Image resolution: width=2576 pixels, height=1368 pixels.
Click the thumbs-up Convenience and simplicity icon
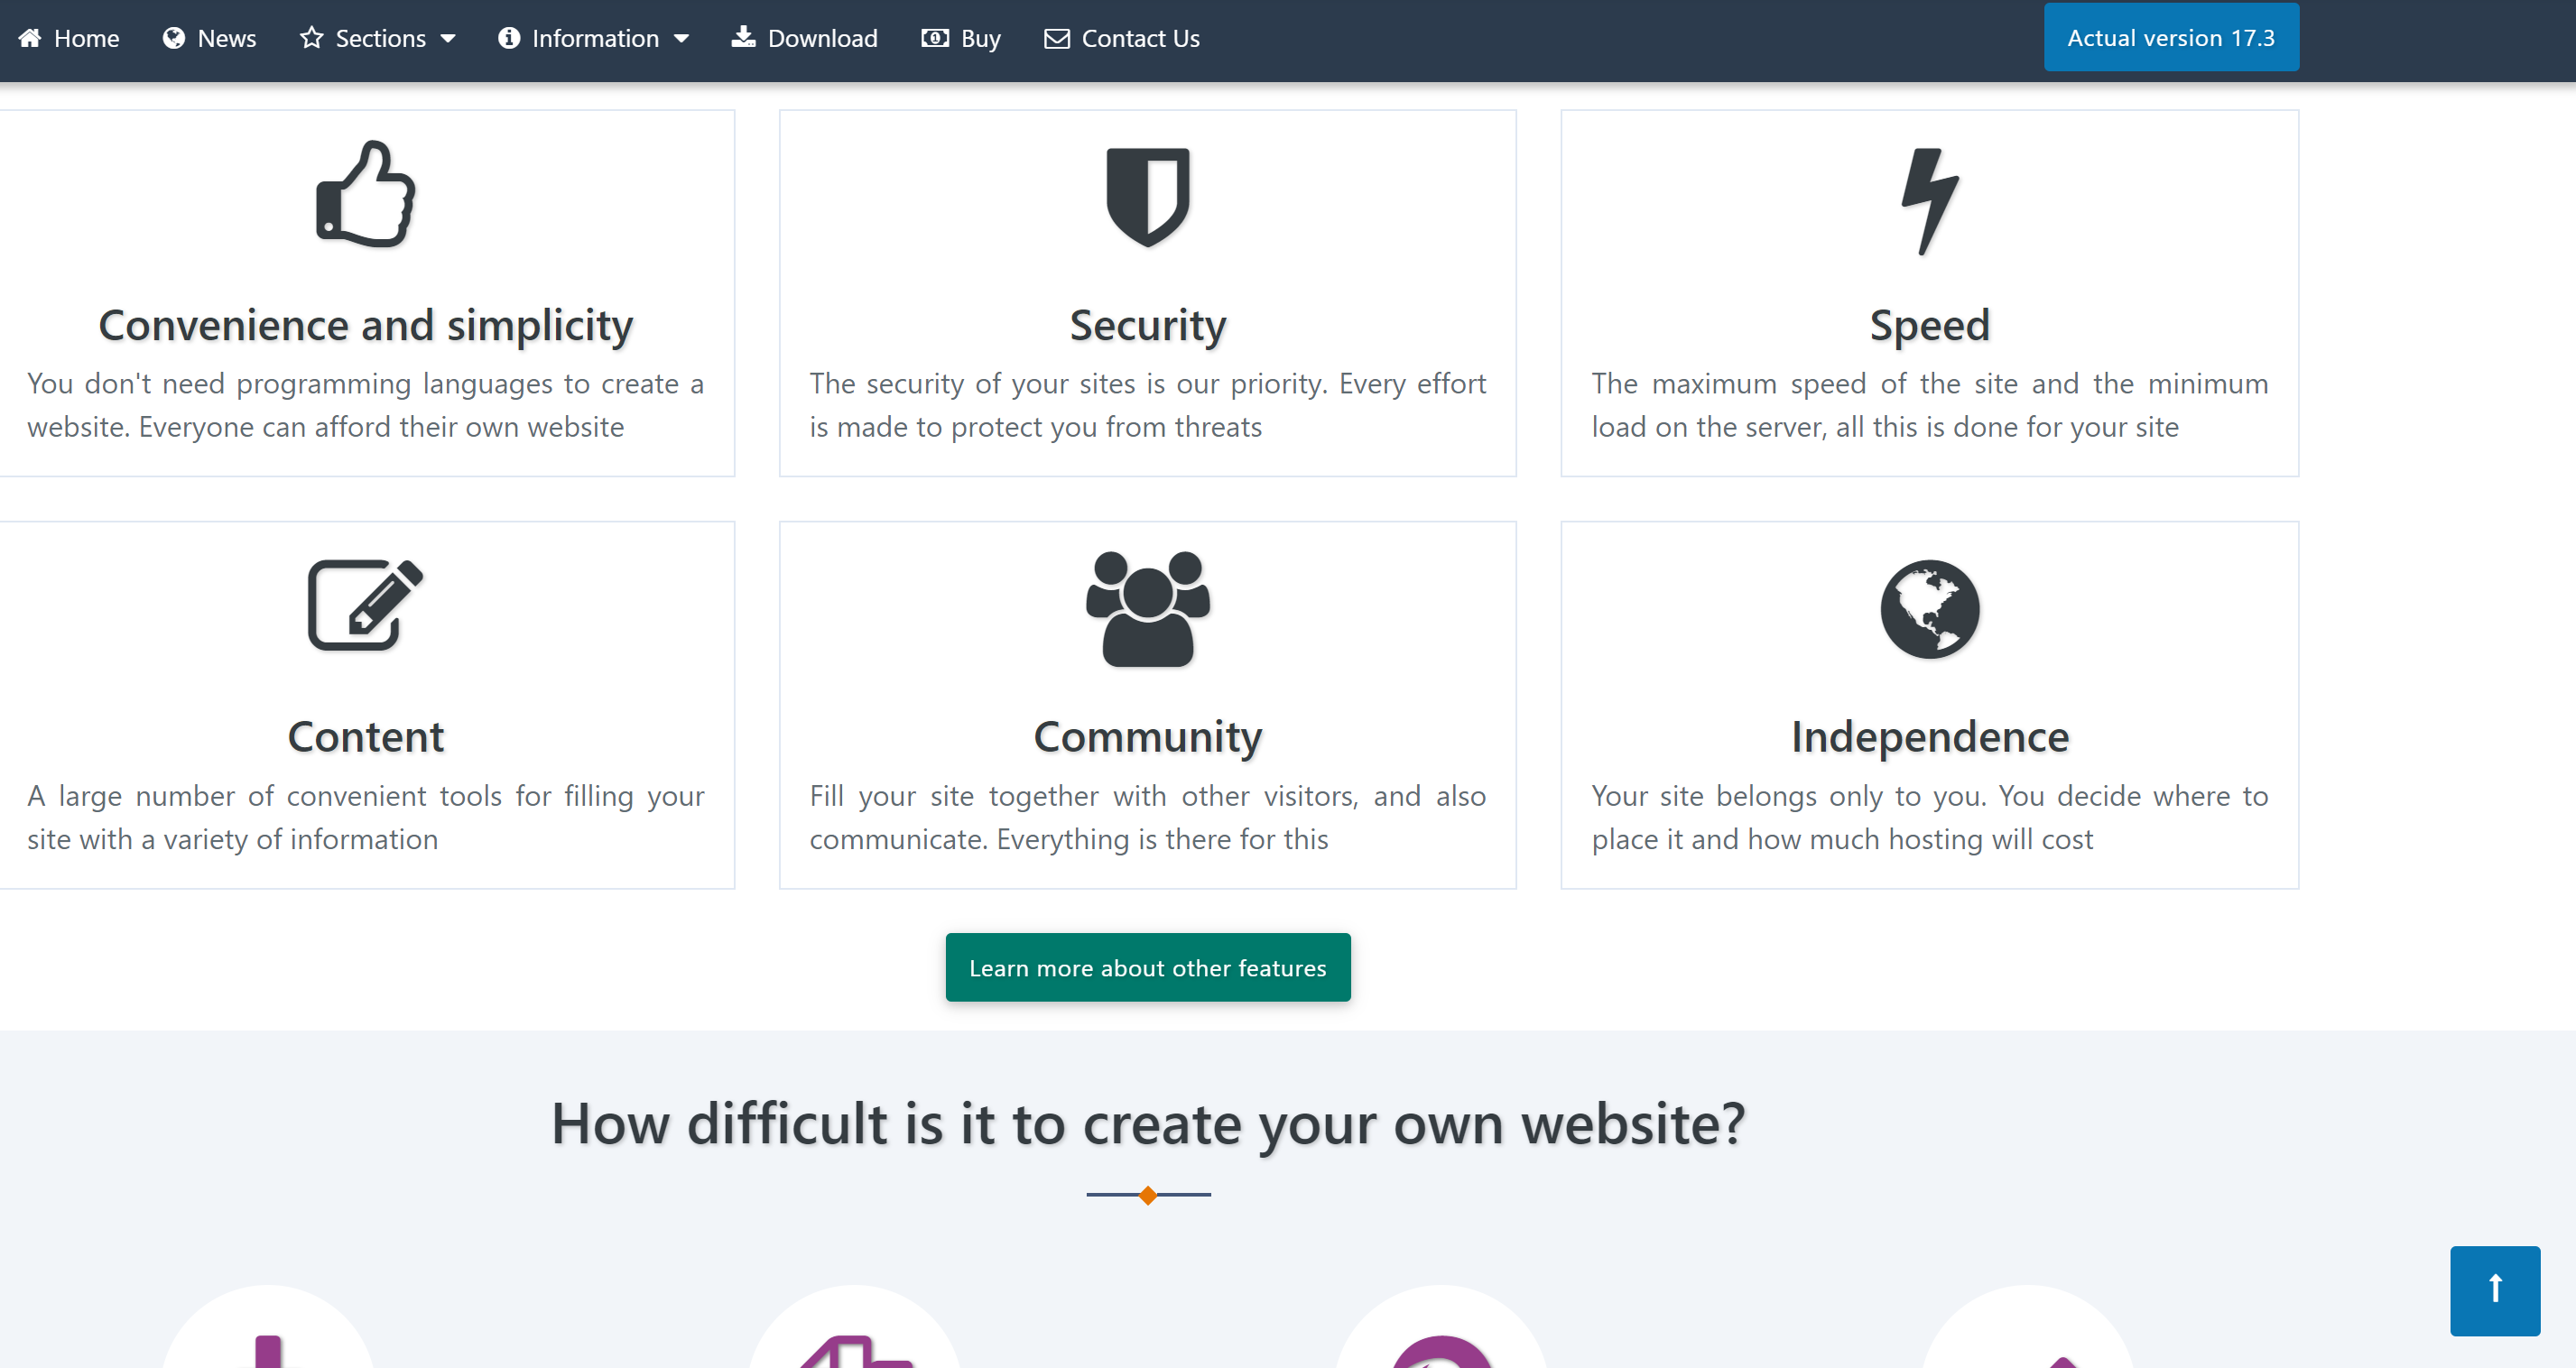pos(364,197)
